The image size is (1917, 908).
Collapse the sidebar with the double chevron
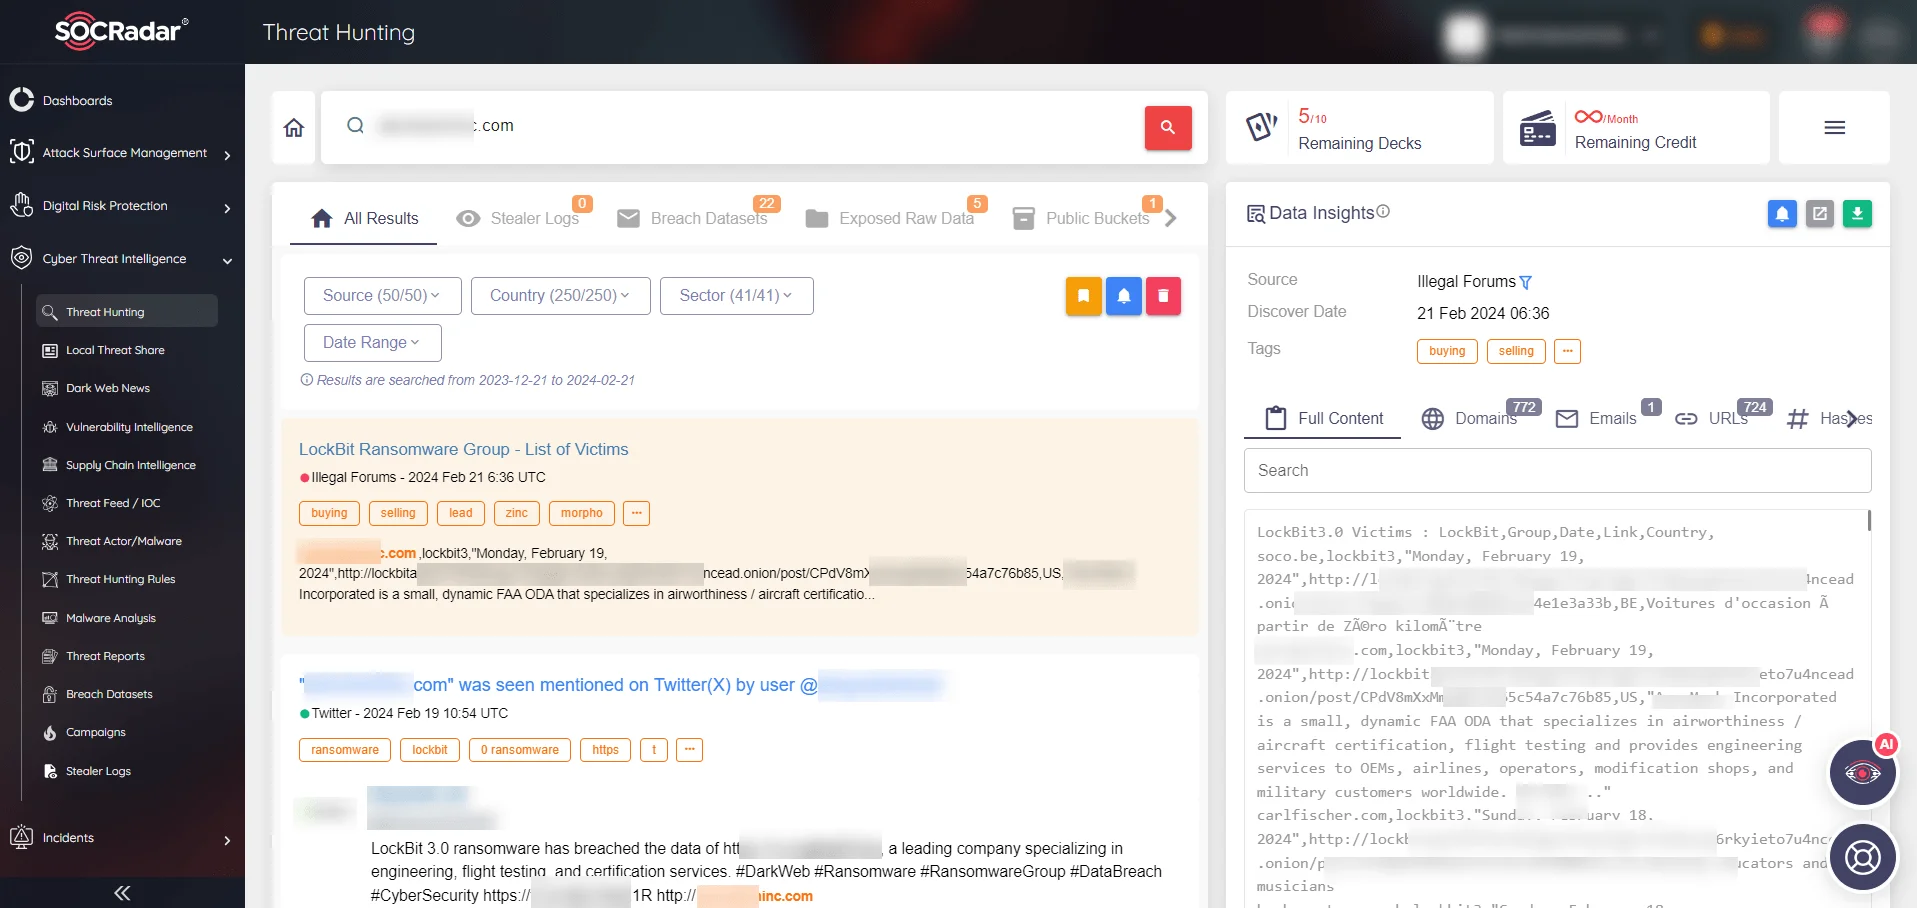click(x=122, y=893)
